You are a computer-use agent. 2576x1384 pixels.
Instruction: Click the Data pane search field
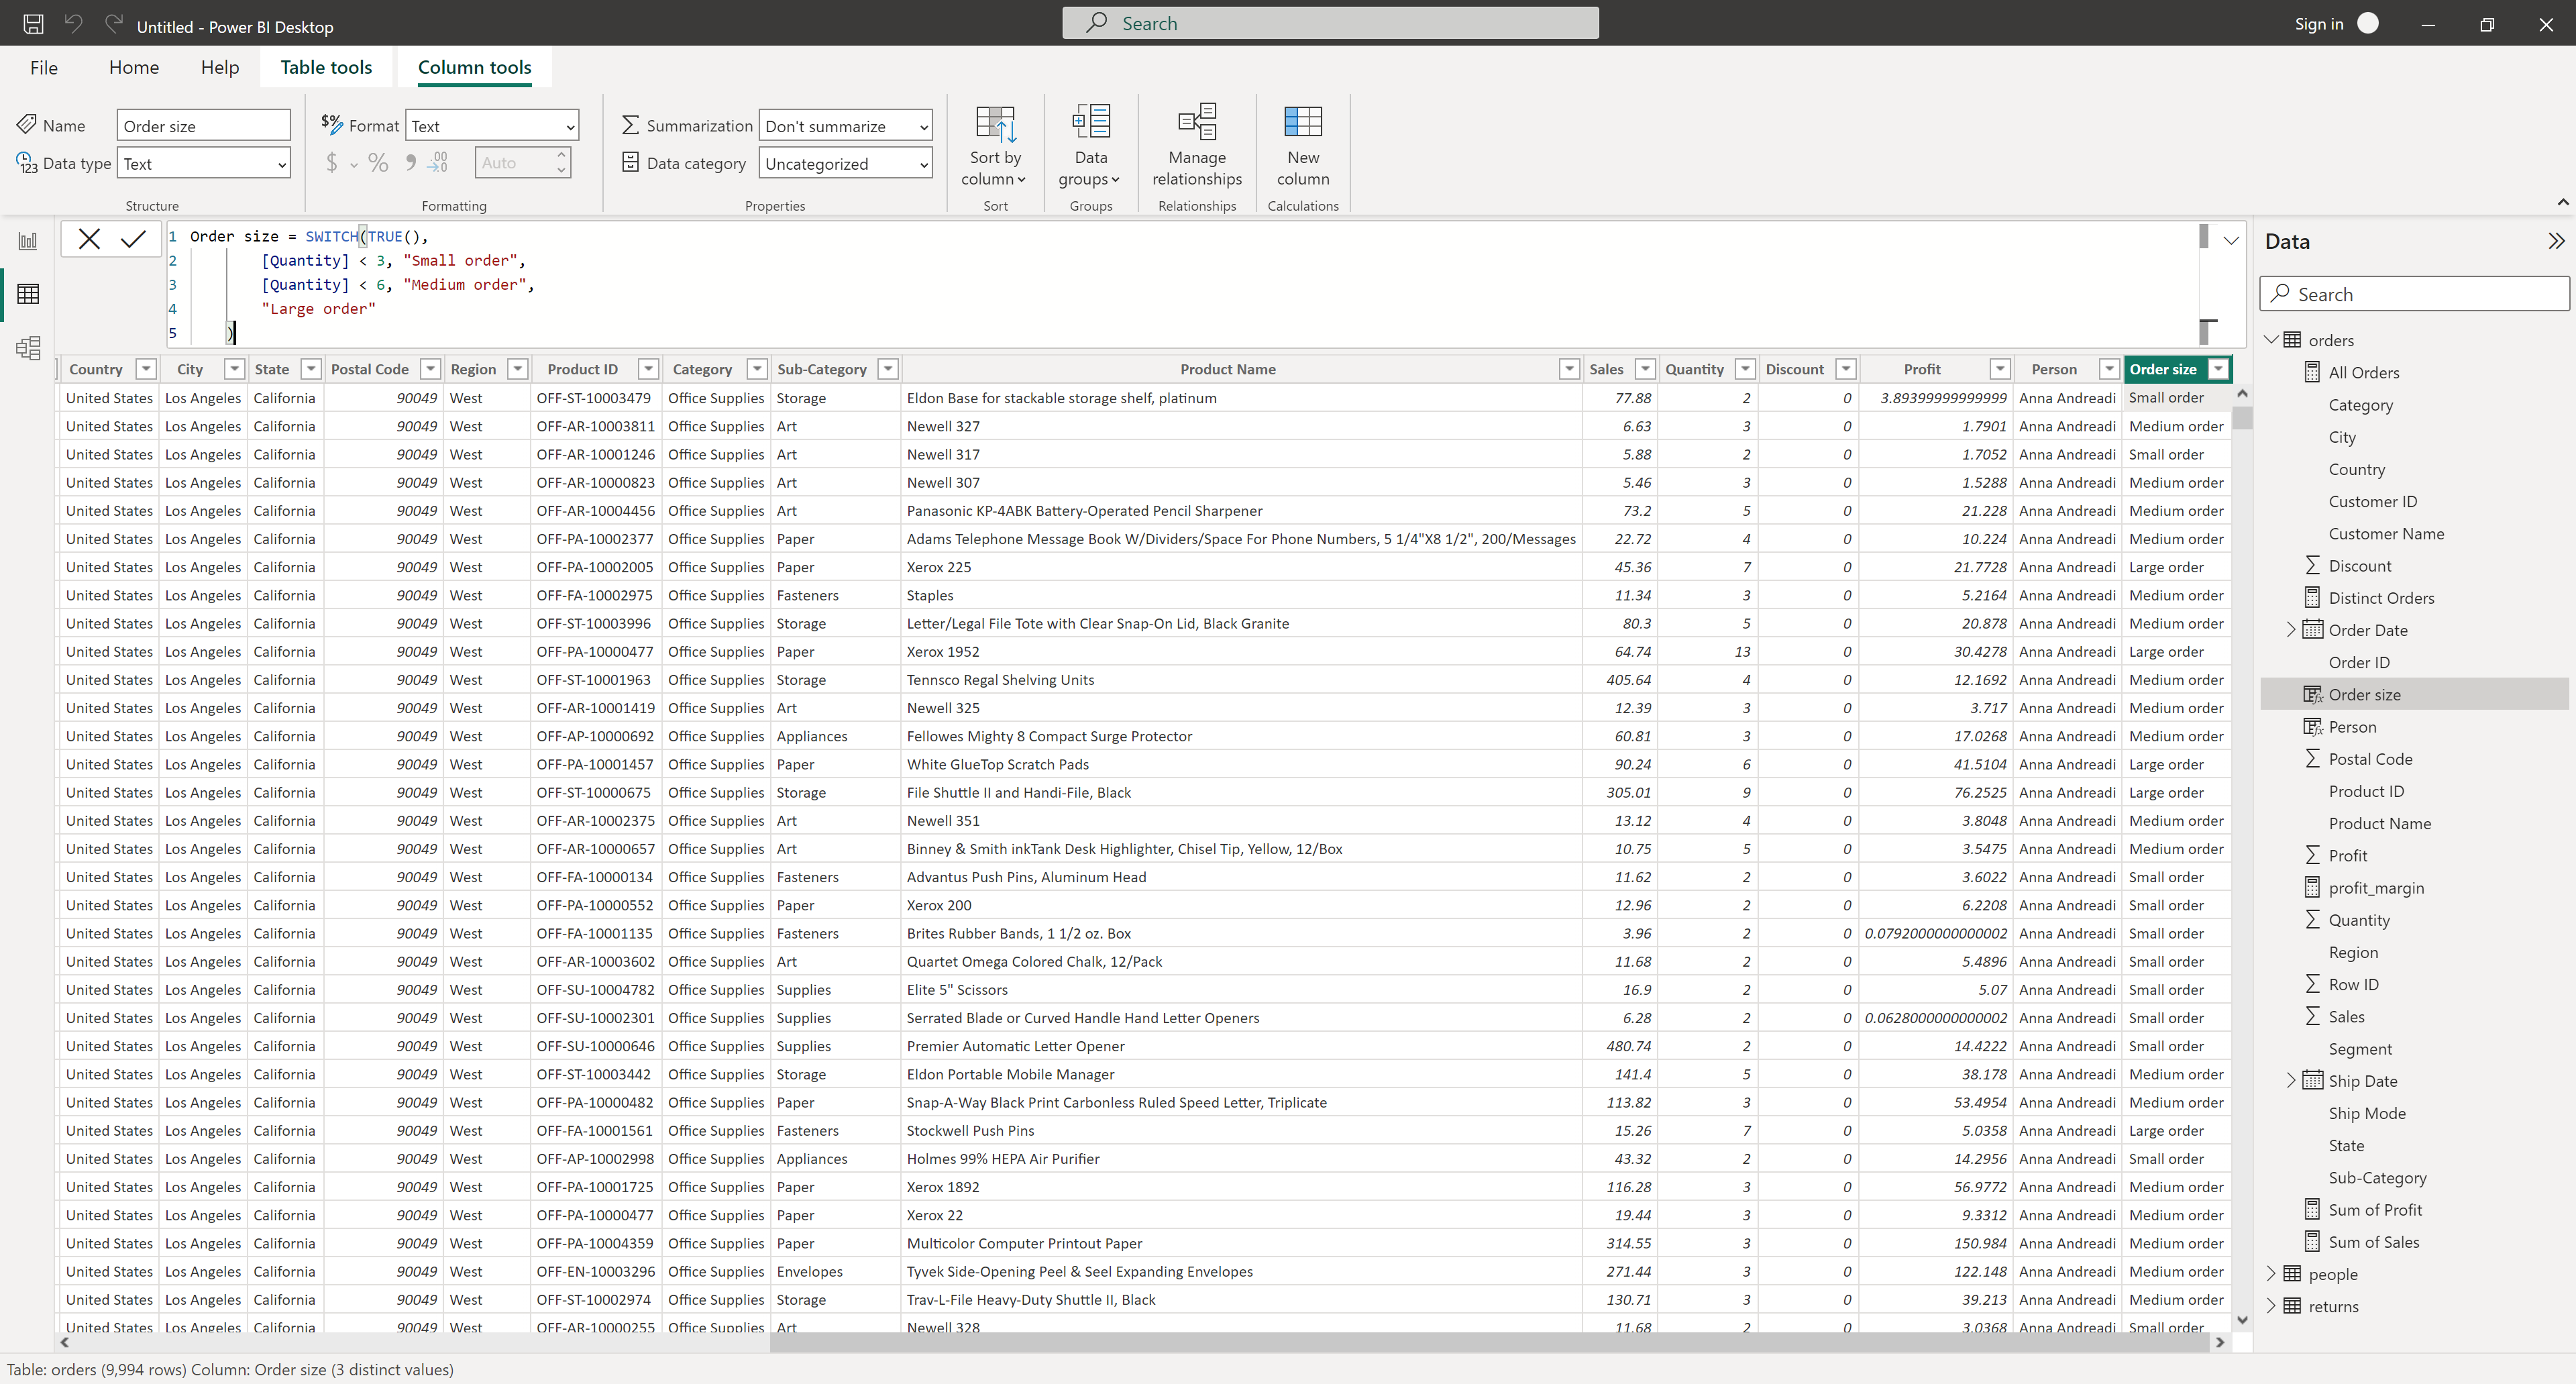point(2414,294)
